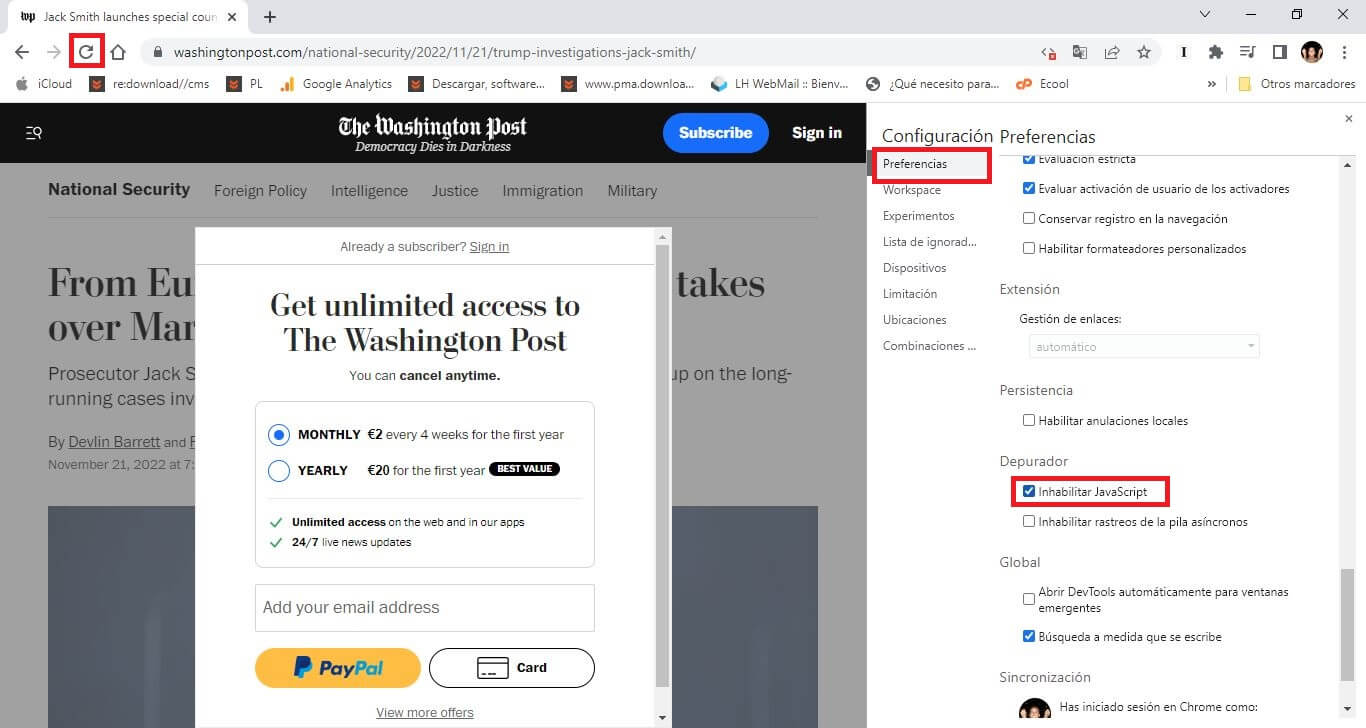Open Chrome's three-dot main menu
This screenshot has width=1366, height=728.
pos(1344,52)
